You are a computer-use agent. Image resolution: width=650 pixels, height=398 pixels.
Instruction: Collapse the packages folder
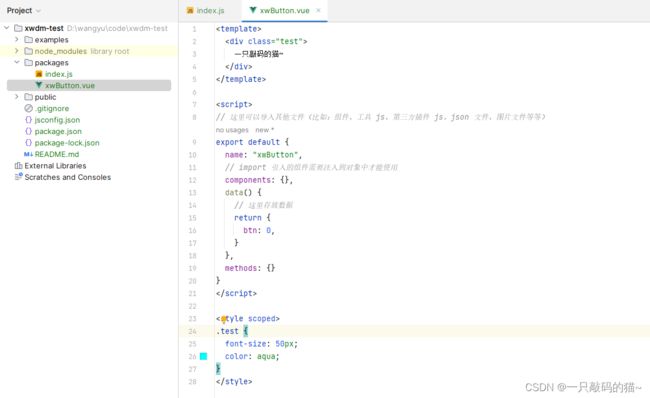coord(17,62)
